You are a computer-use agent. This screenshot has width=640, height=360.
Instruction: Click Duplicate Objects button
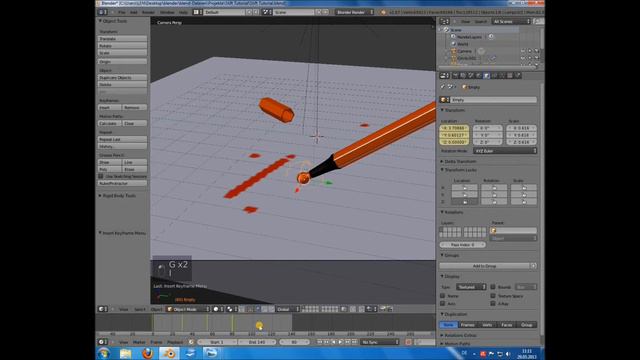click(x=122, y=78)
